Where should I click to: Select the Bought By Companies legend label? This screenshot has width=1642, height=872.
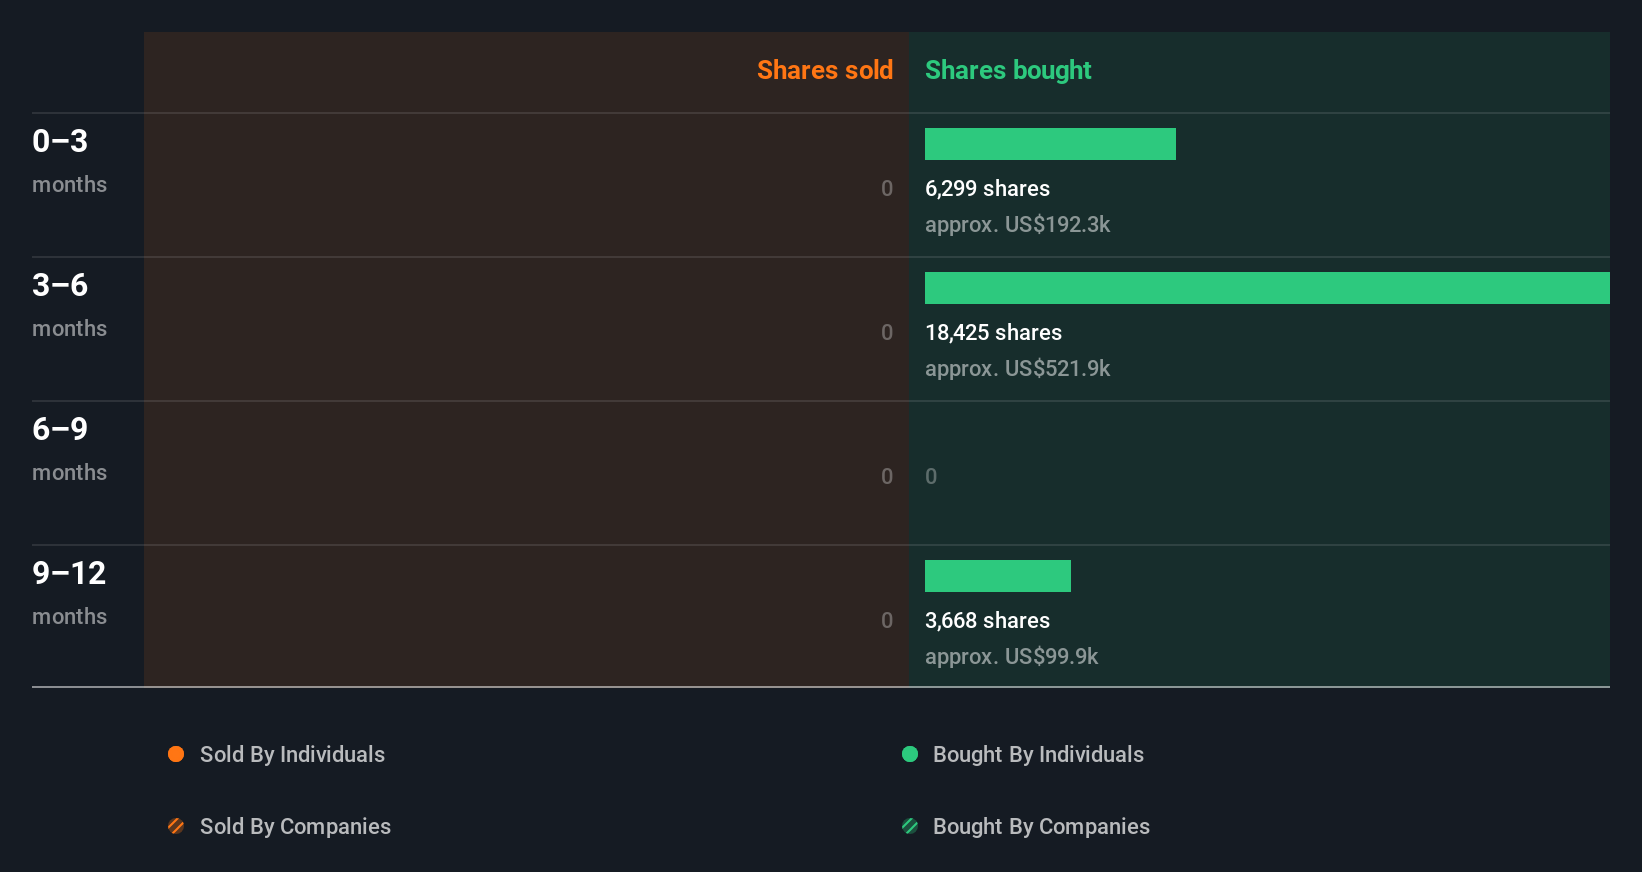click(x=1041, y=826)
